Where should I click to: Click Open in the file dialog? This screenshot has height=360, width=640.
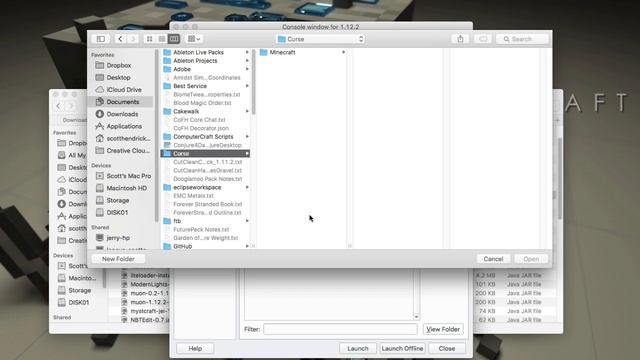(531, 259)
